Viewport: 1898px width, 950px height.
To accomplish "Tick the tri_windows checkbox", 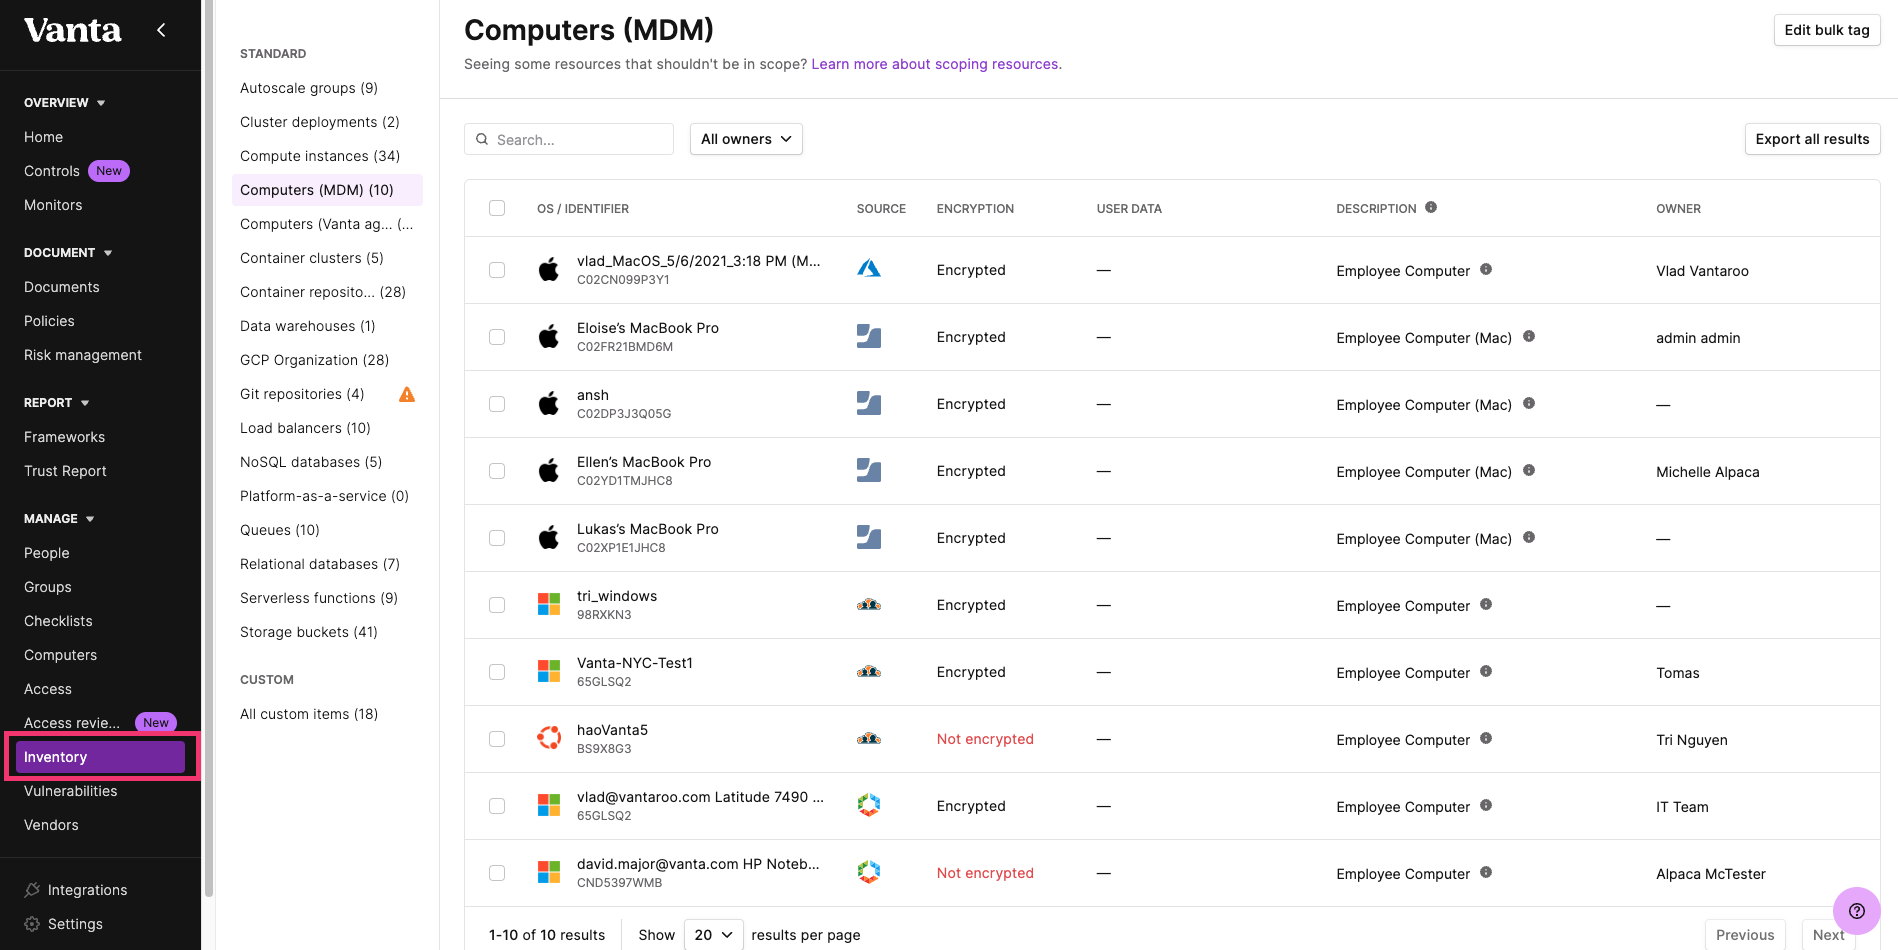I will [497, 605].
